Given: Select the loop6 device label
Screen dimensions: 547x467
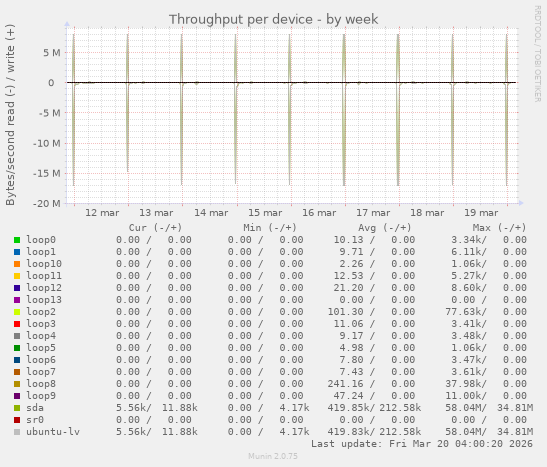Looking at the screenshot, I should [41, 360].
